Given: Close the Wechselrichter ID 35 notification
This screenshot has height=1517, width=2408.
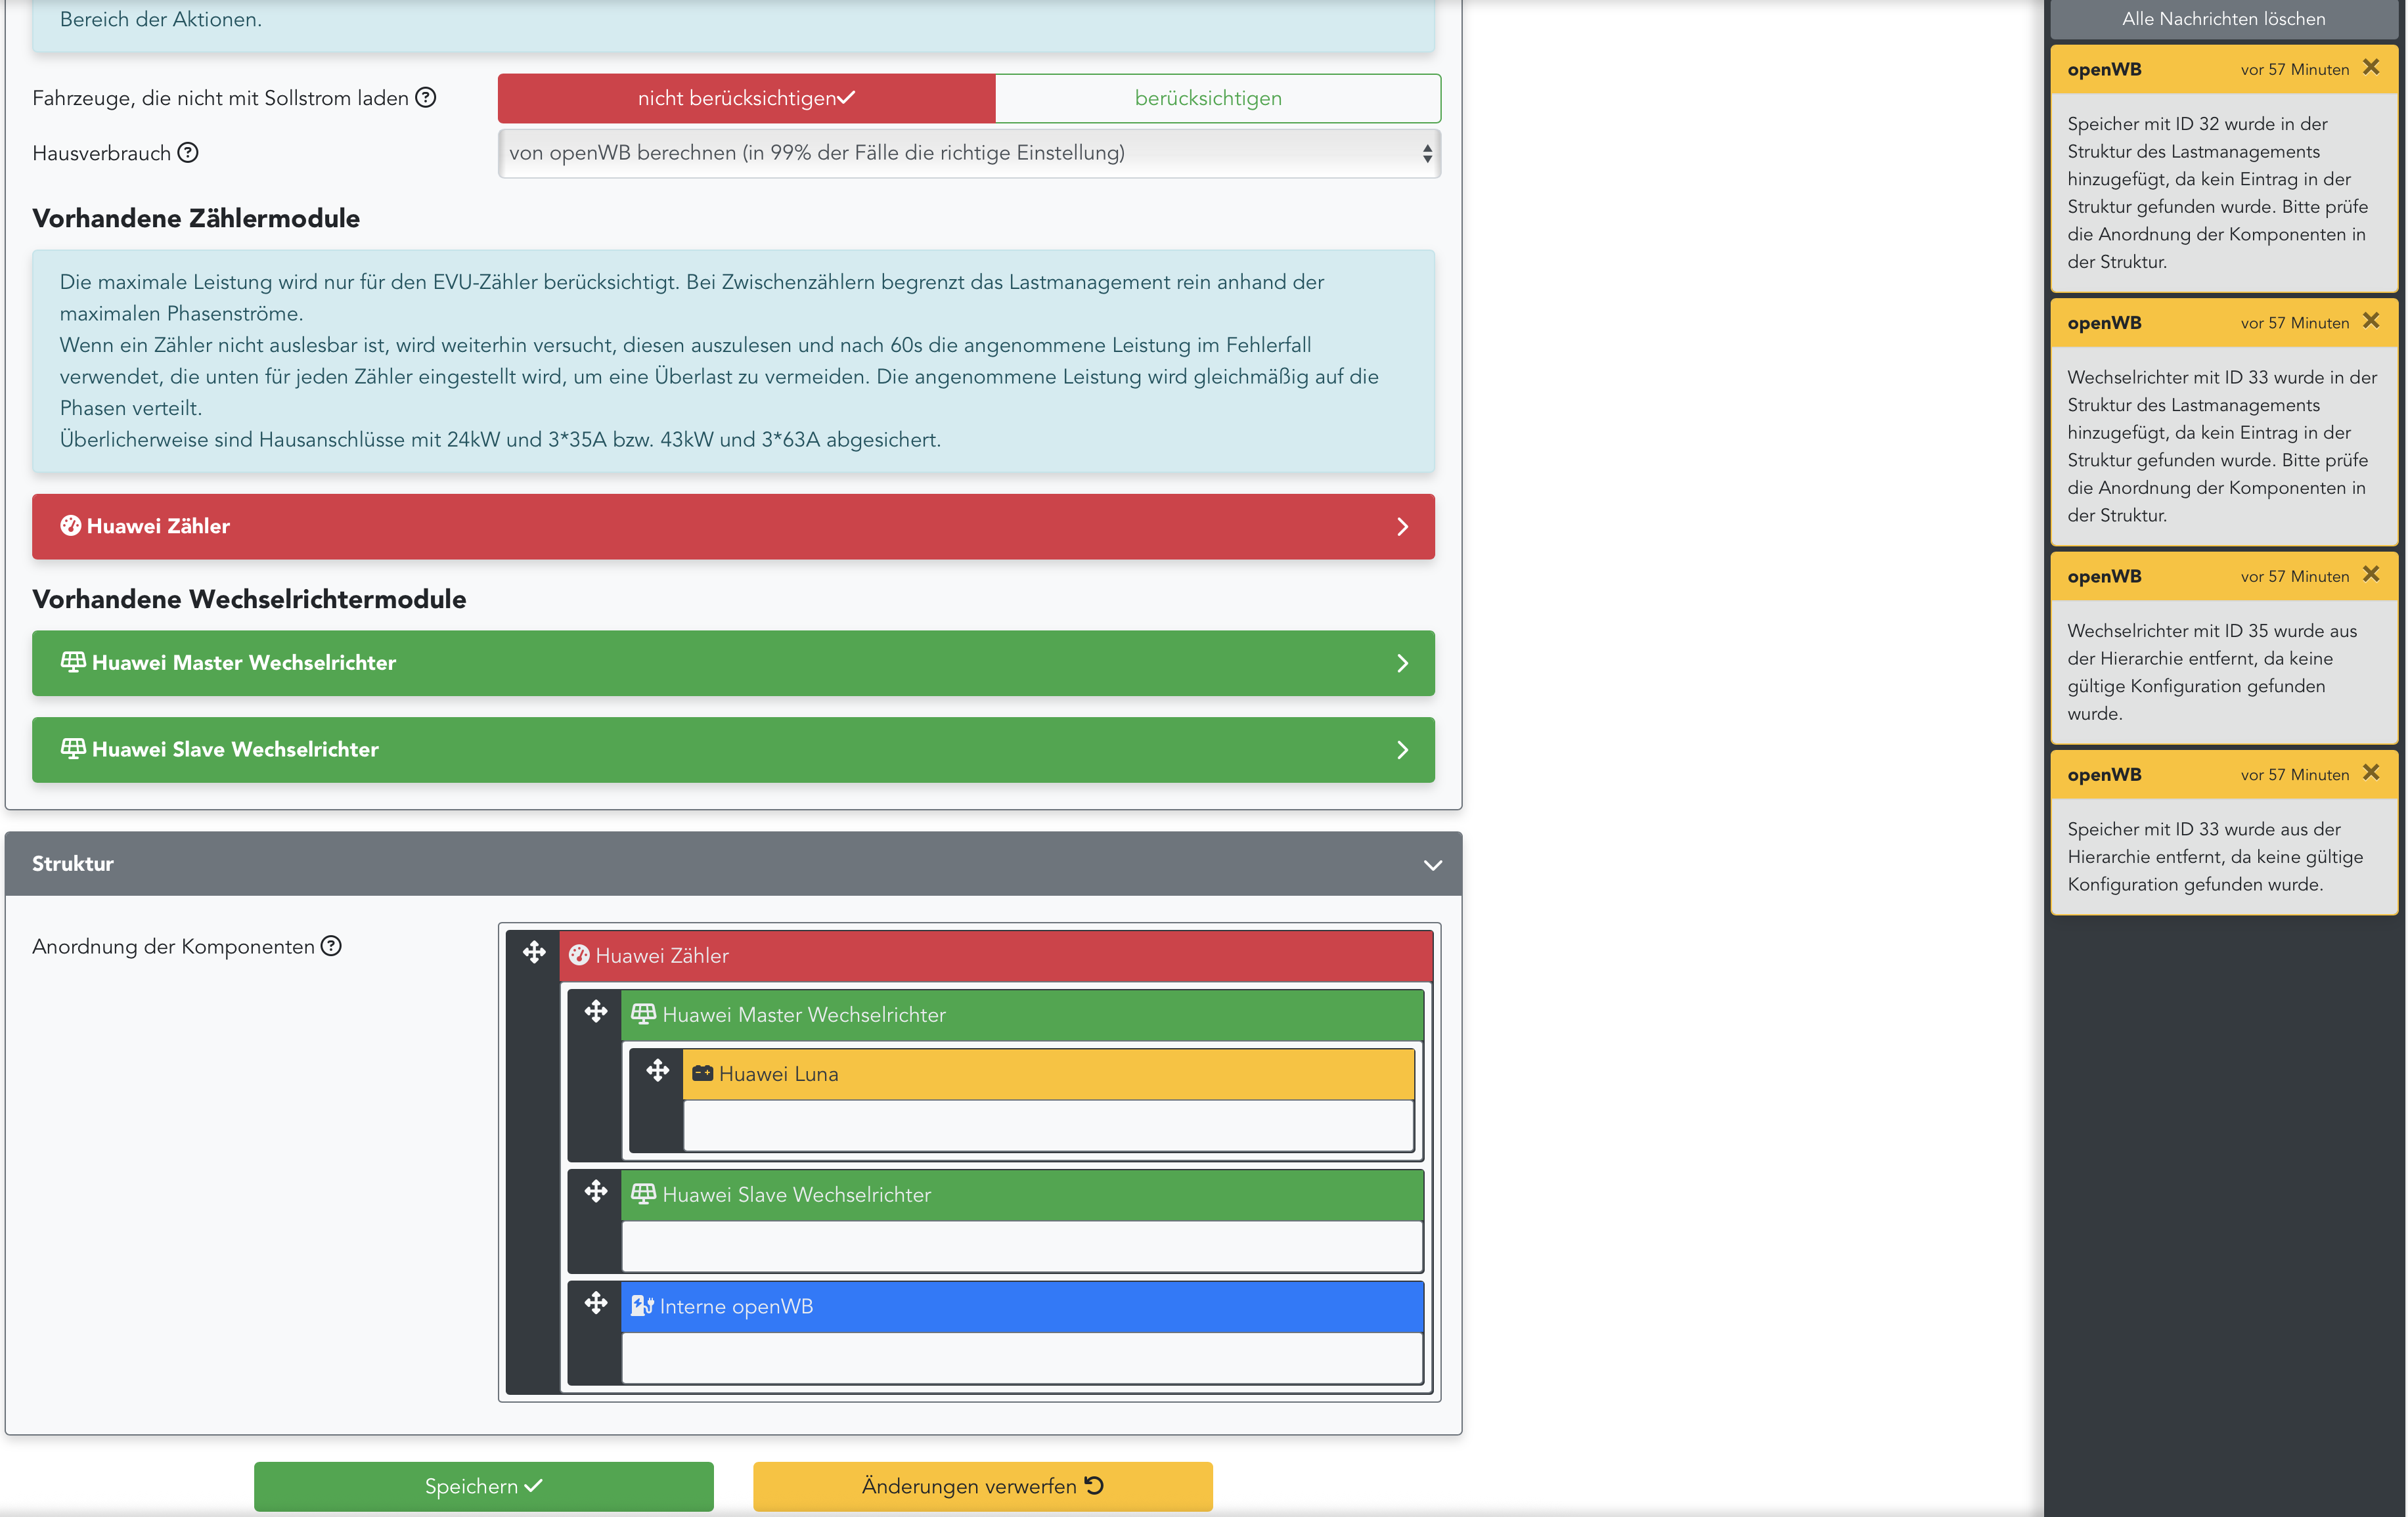Looking at the screenshot, I should click(x=2371, y=575).
